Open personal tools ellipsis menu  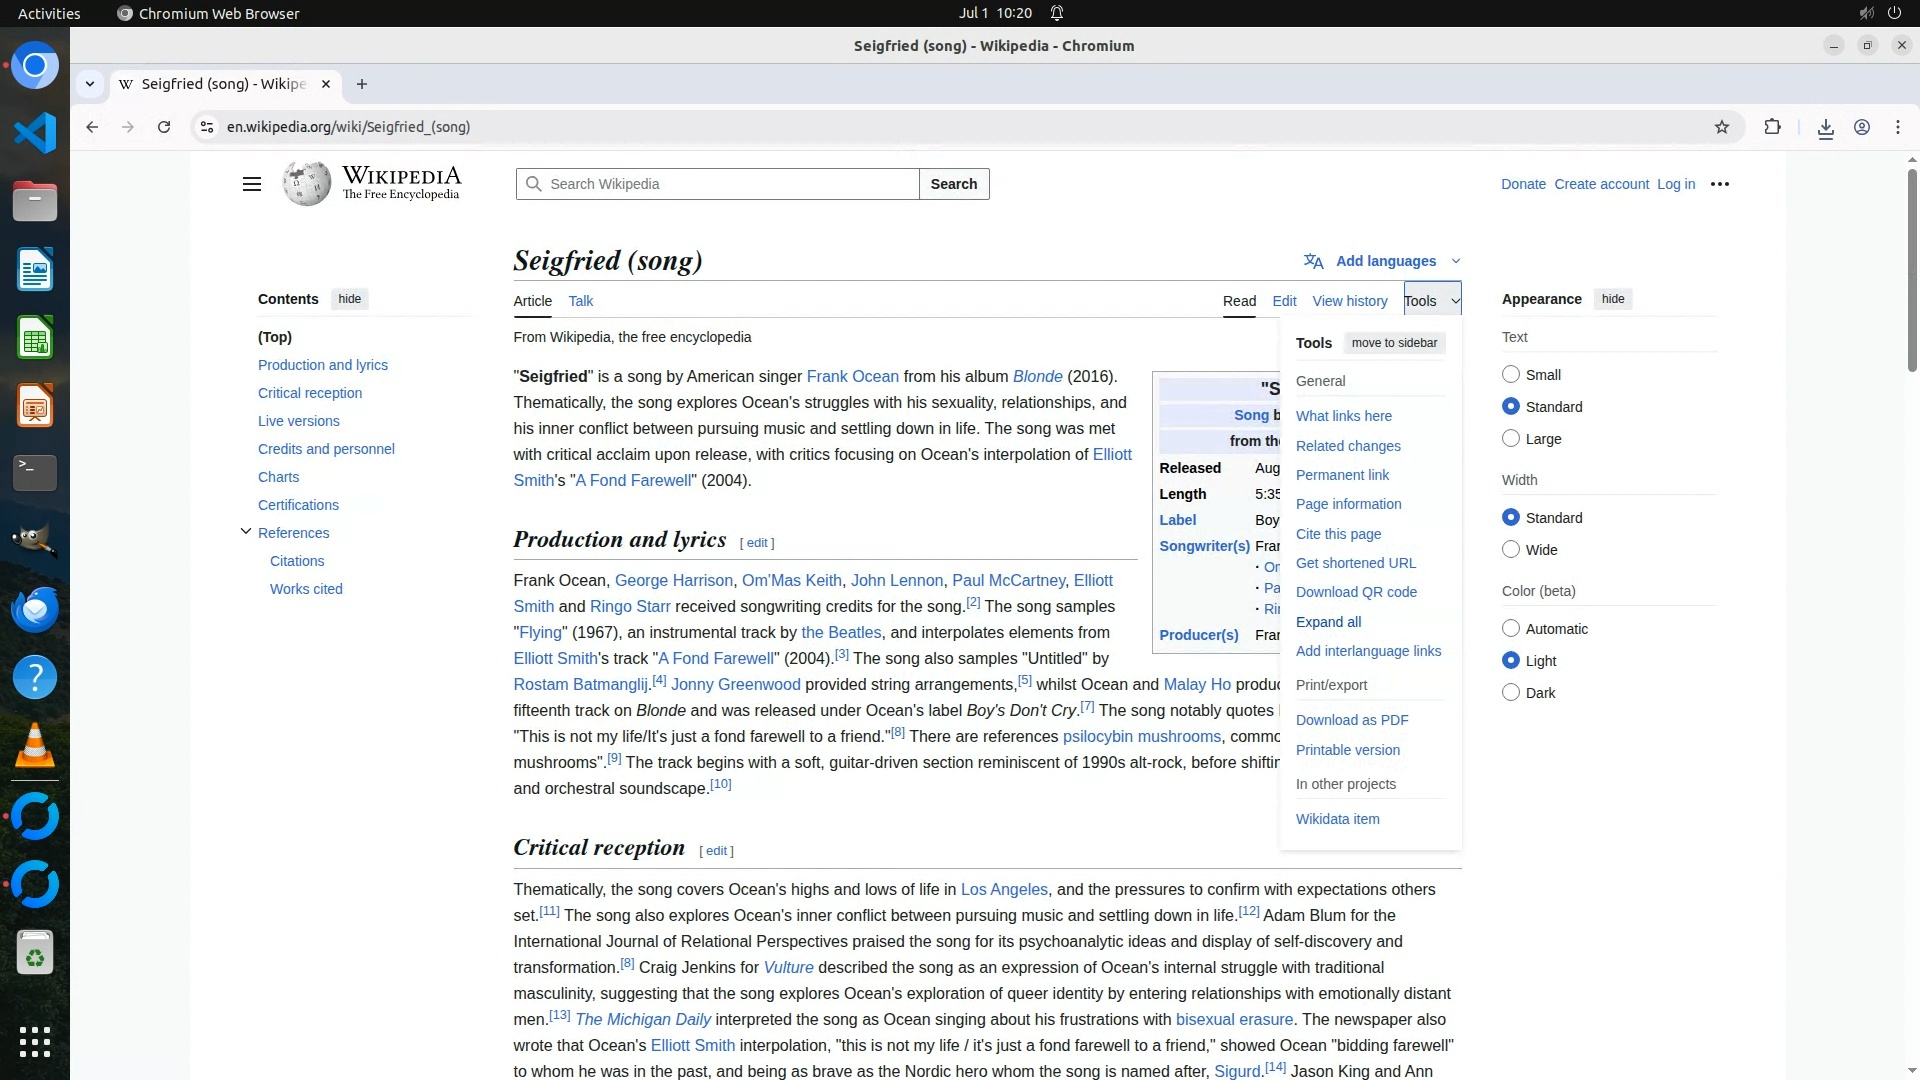[1719, 184]
